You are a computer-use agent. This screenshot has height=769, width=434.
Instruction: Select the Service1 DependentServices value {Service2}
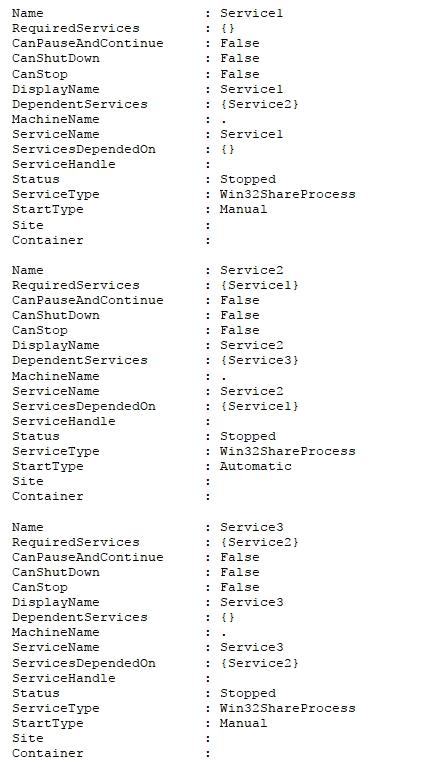coord(259,104)
